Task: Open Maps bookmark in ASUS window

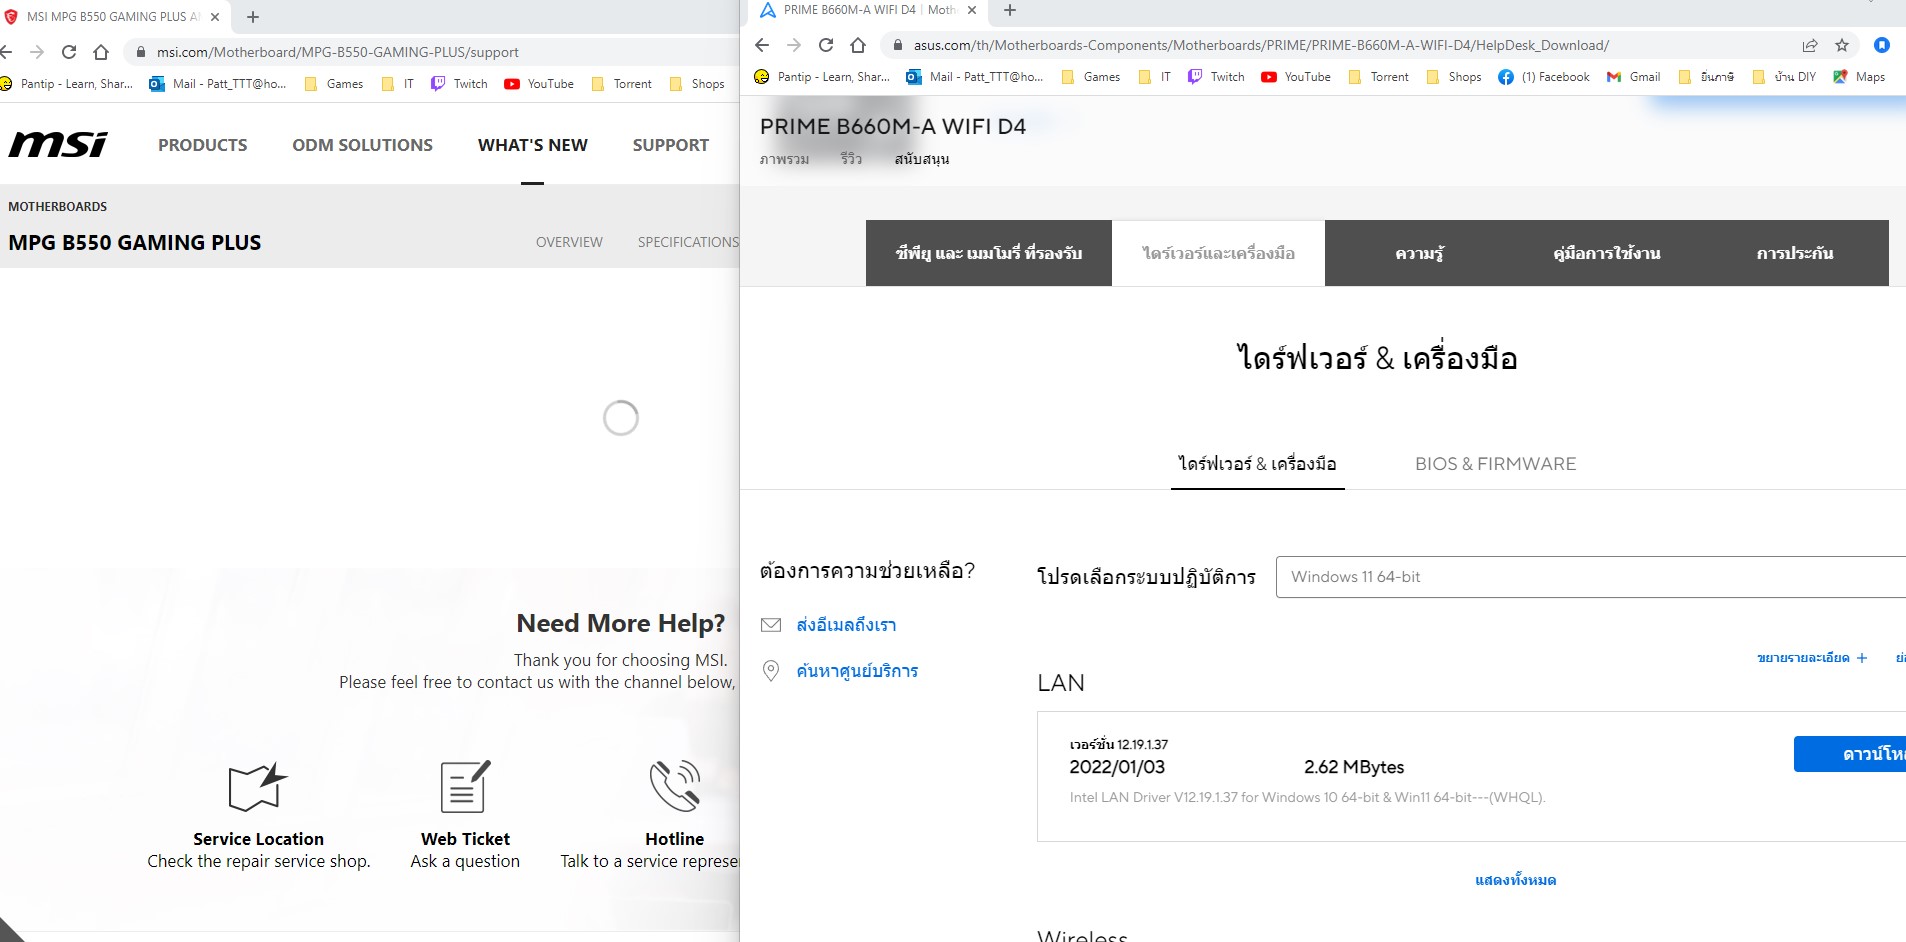Action: click(x=1859, y=77)
